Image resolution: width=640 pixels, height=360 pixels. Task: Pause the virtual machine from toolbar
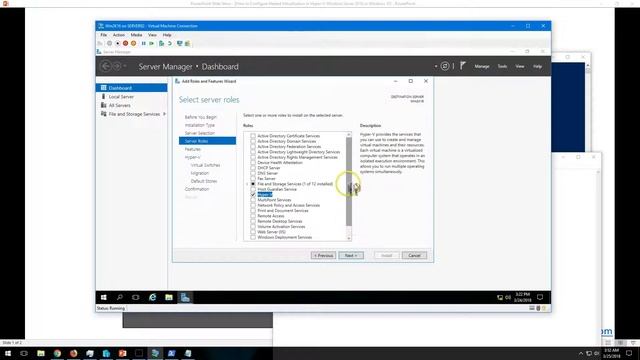[x=144, y=43]
